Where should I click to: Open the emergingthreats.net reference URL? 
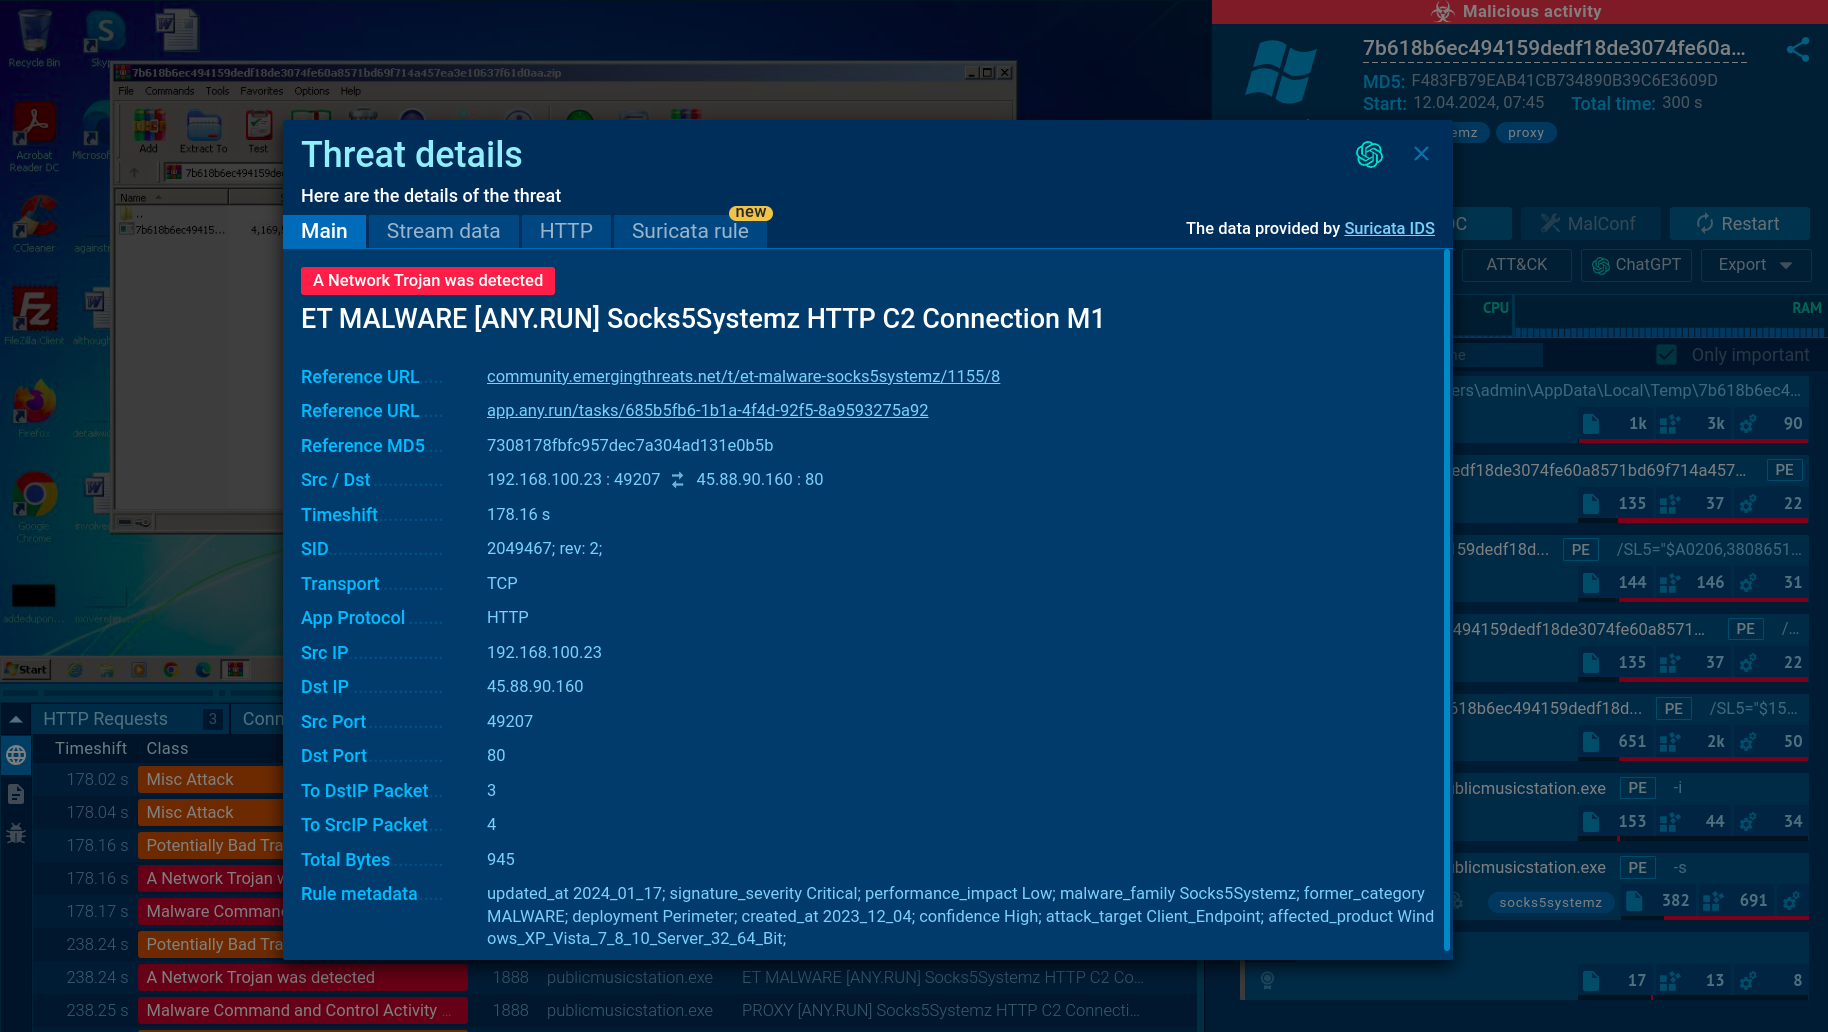743,377
